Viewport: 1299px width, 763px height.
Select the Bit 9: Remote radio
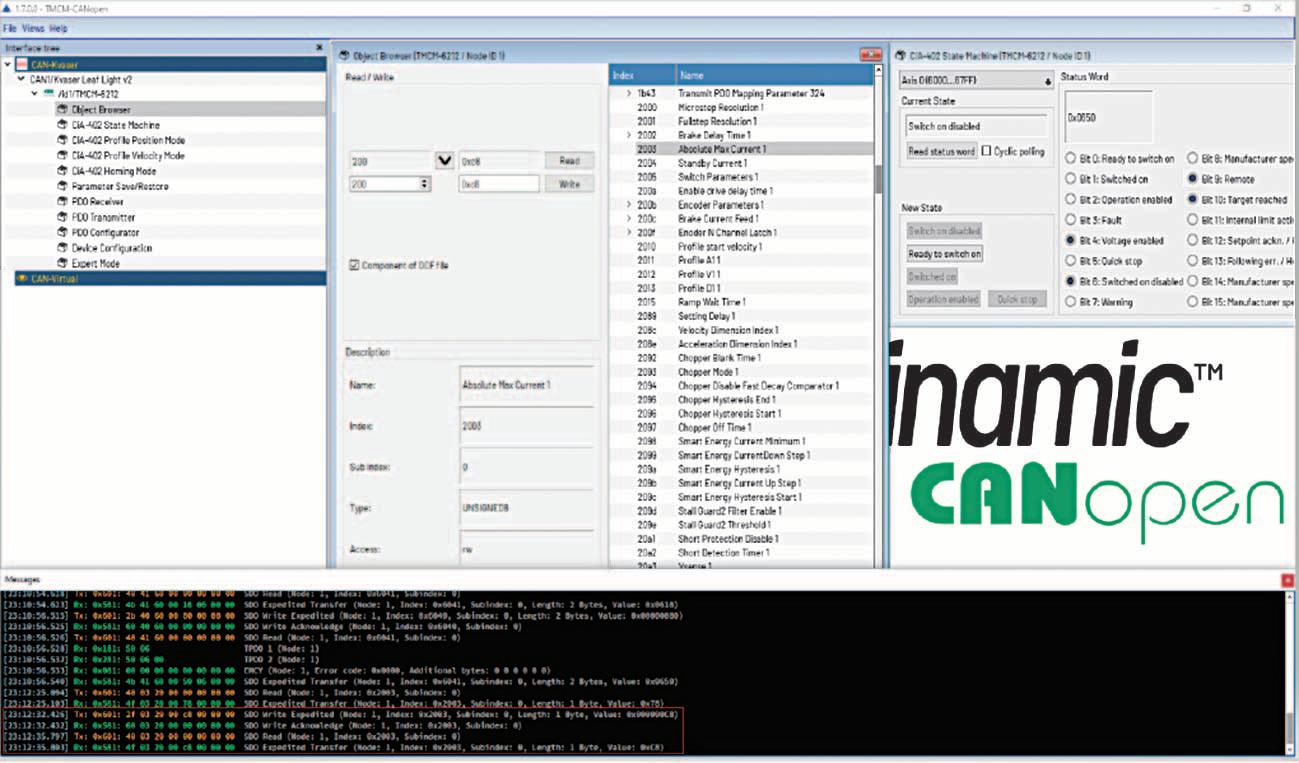click(x=1193, y=180)
